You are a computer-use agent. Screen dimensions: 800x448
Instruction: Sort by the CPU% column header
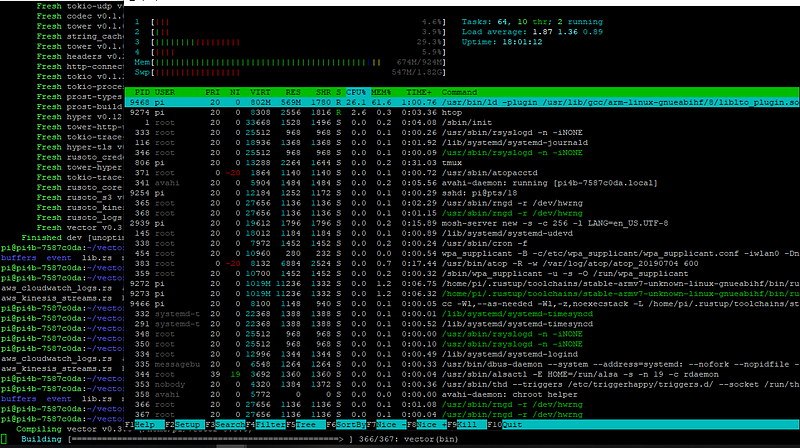pyautogui.click(x=356, y=92)
